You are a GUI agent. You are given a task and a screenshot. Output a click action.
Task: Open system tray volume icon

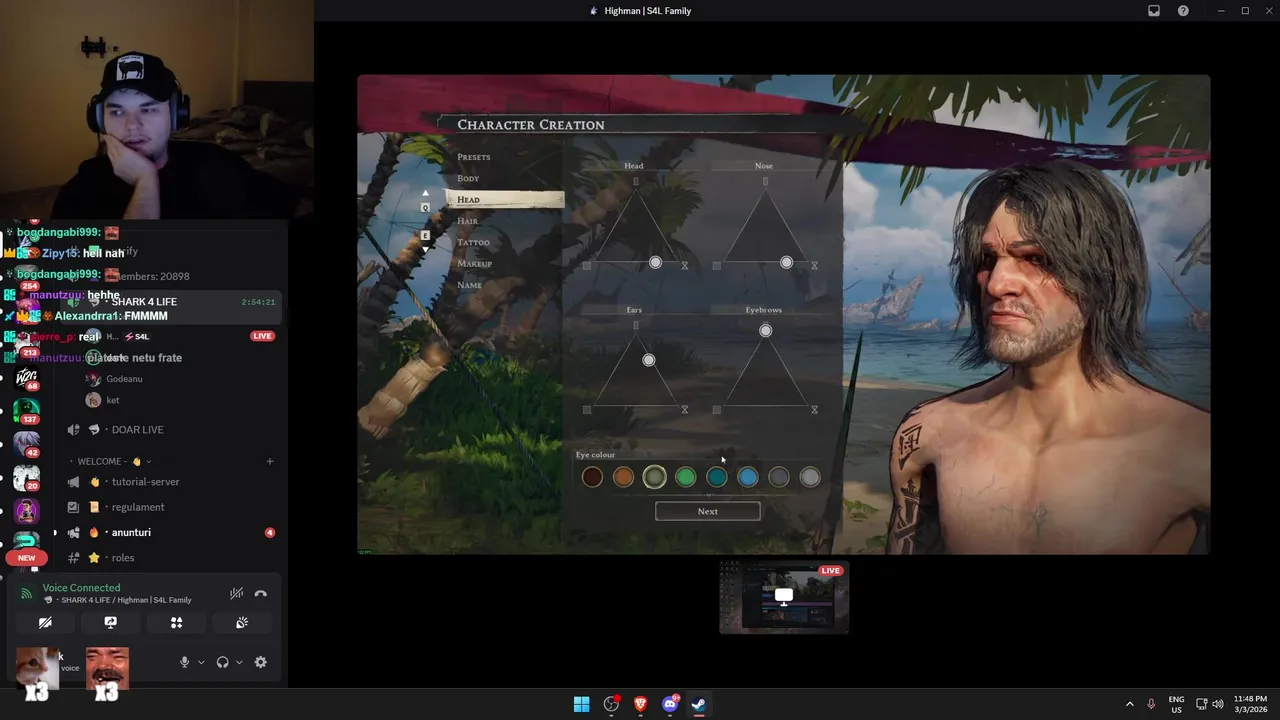point(1217,704)
